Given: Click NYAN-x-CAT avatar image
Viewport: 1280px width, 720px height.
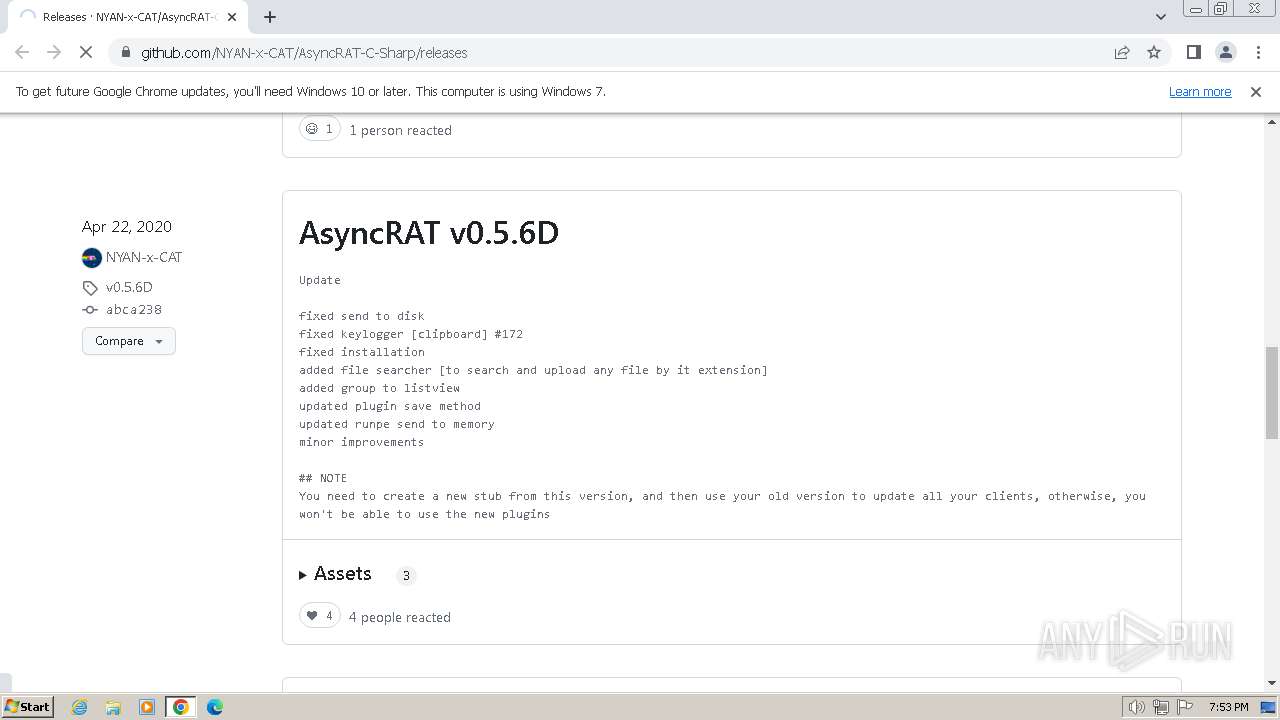Looking at the screenshot, I should [x=92, y=257].
